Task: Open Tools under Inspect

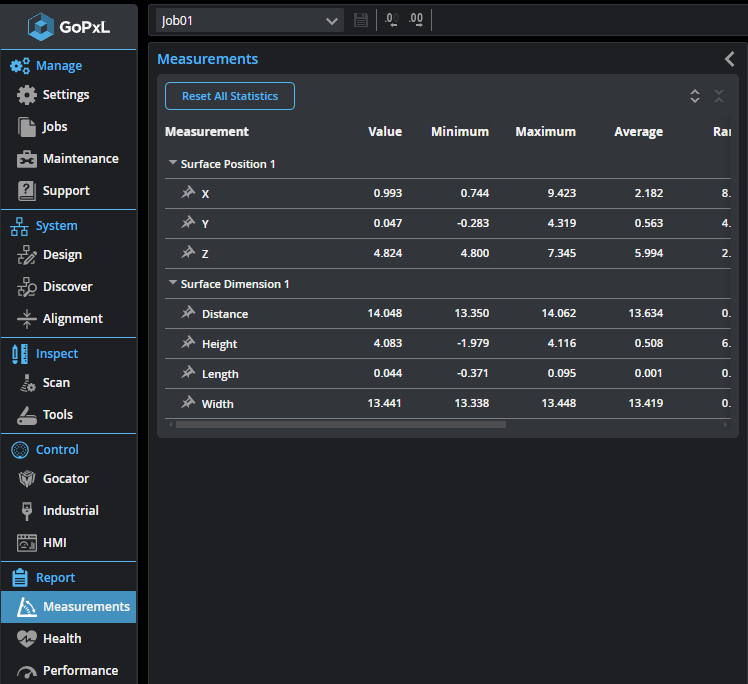Action: pos(57,414)
